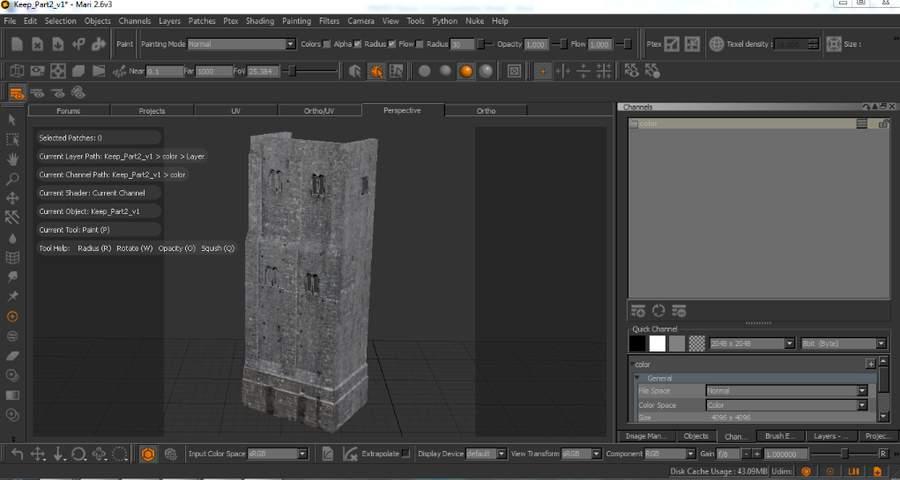
Task: Click the Texel density globe icon
Action: pyautogui.click(x=716, y=44)
